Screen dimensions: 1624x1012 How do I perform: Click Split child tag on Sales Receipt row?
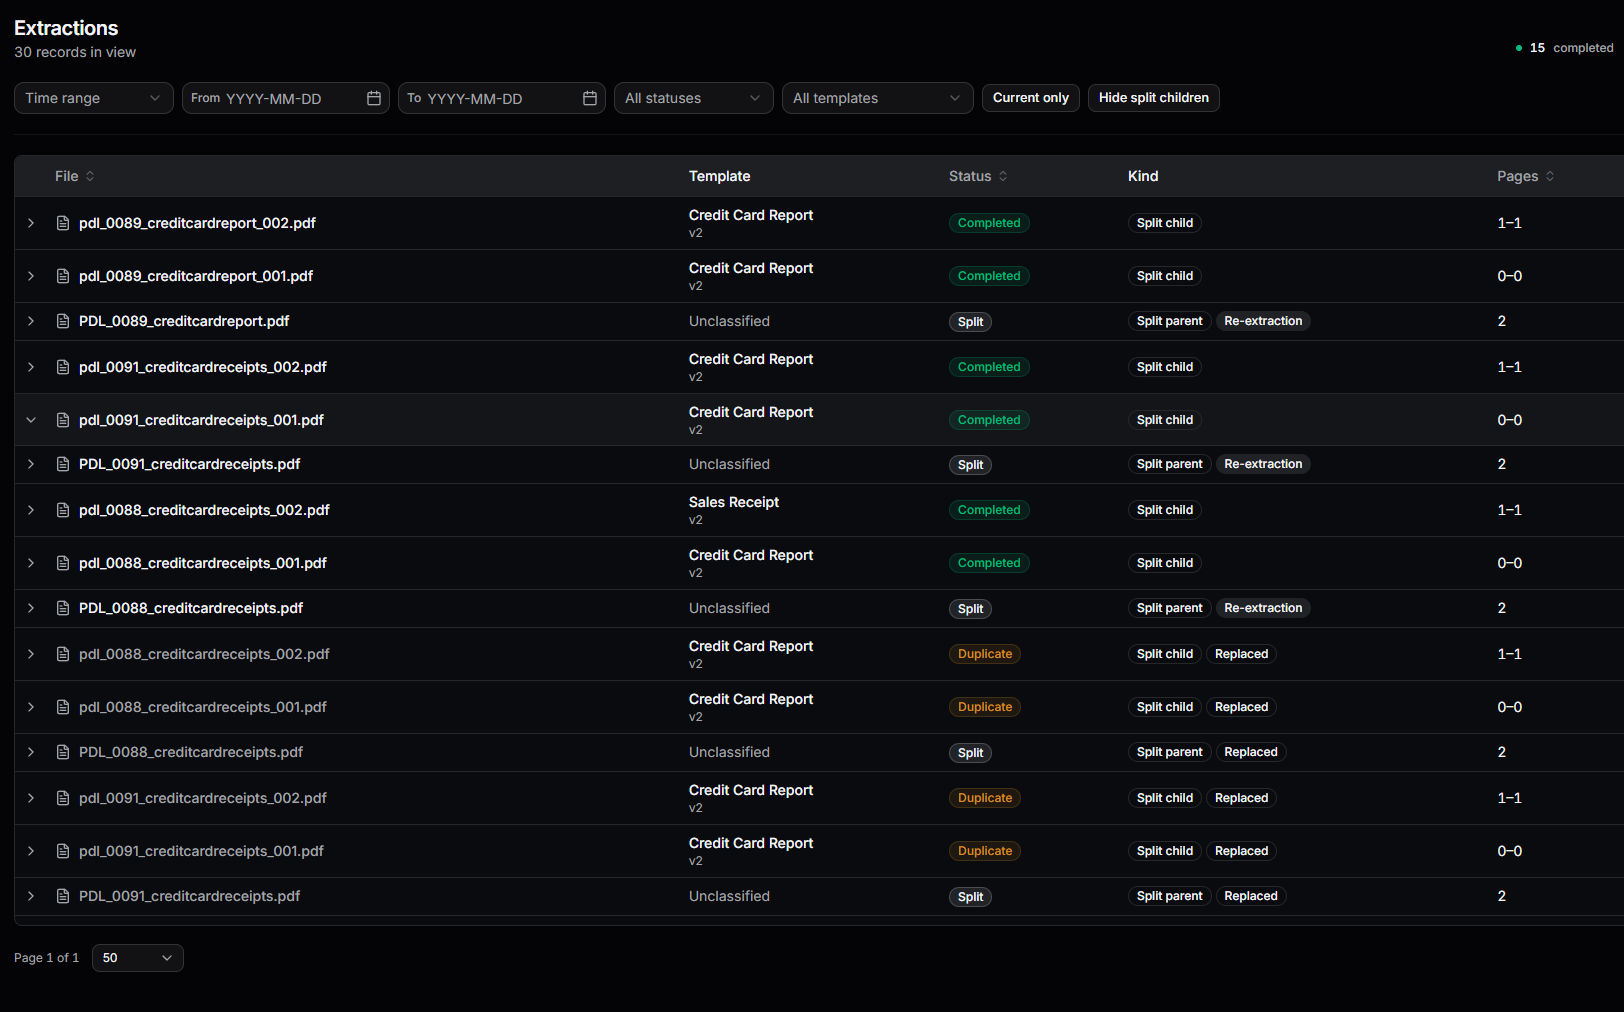pos(1165,510)
